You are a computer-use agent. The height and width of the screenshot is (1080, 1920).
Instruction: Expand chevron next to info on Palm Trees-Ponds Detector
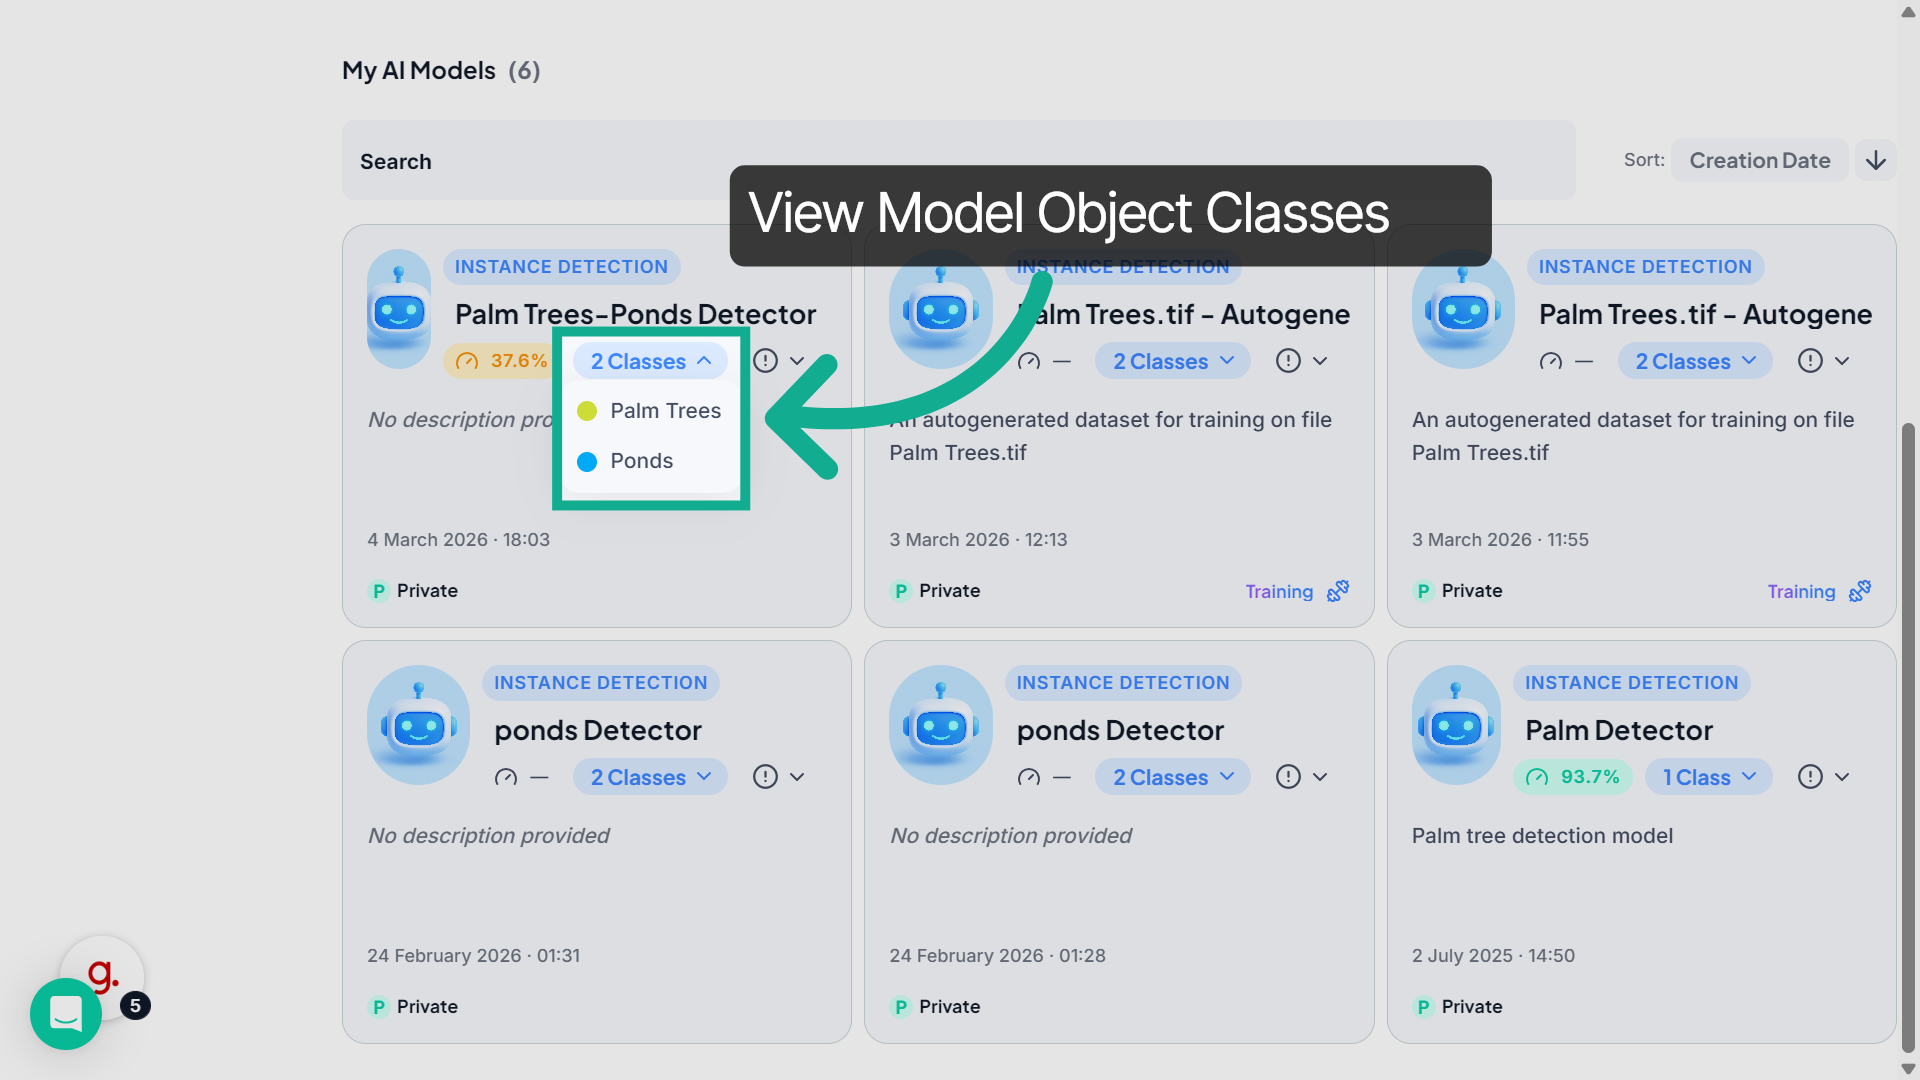pos(797,361)
